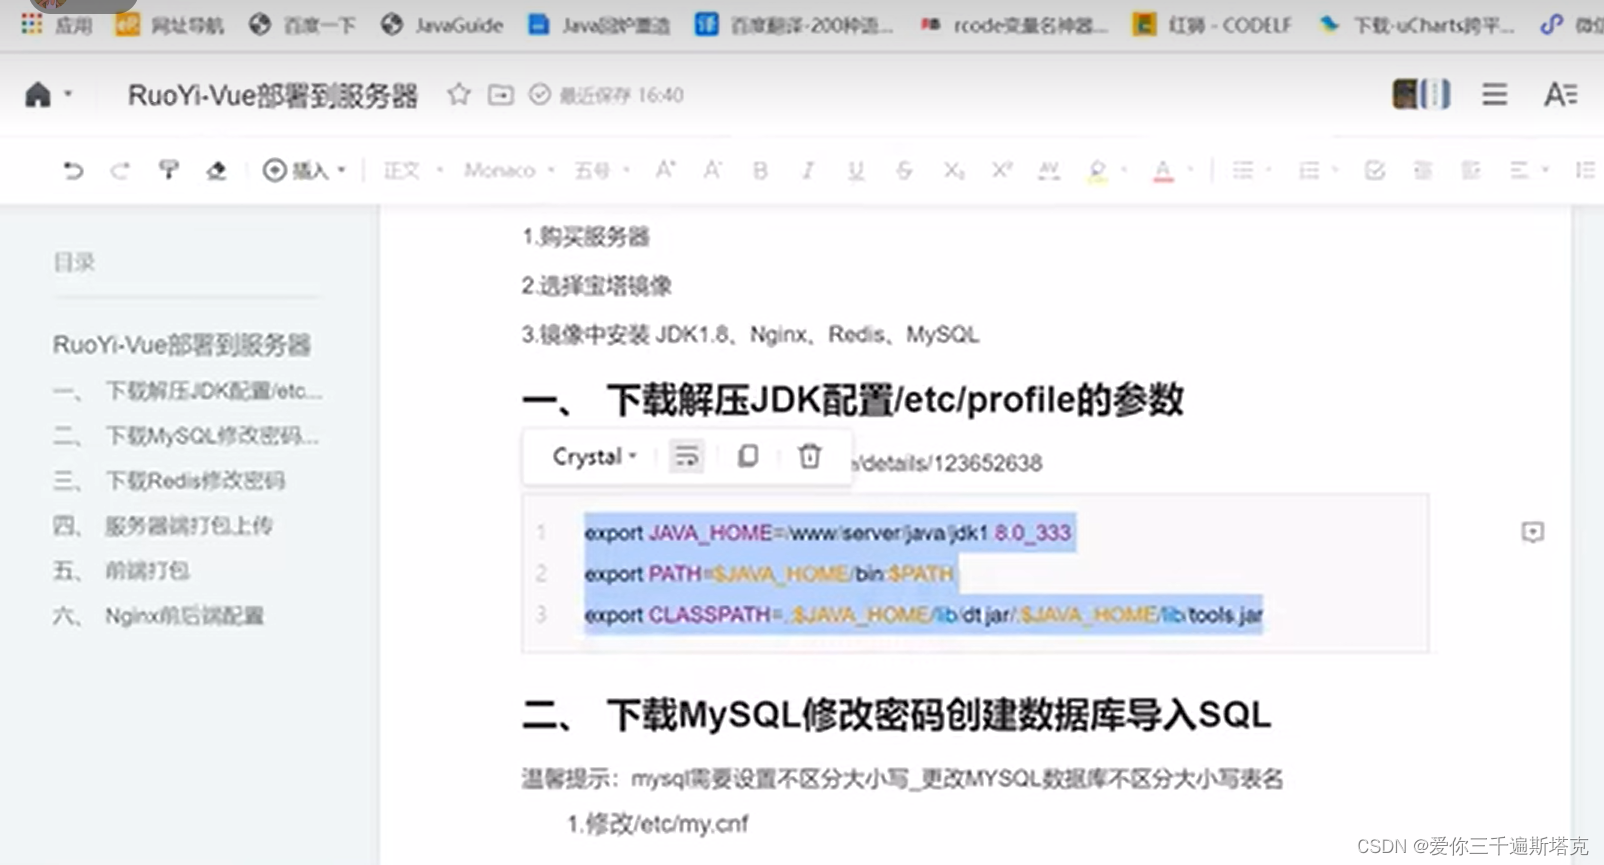Insert a numbered list
Screen dimensions: 1604x865
coord(1309,170)
